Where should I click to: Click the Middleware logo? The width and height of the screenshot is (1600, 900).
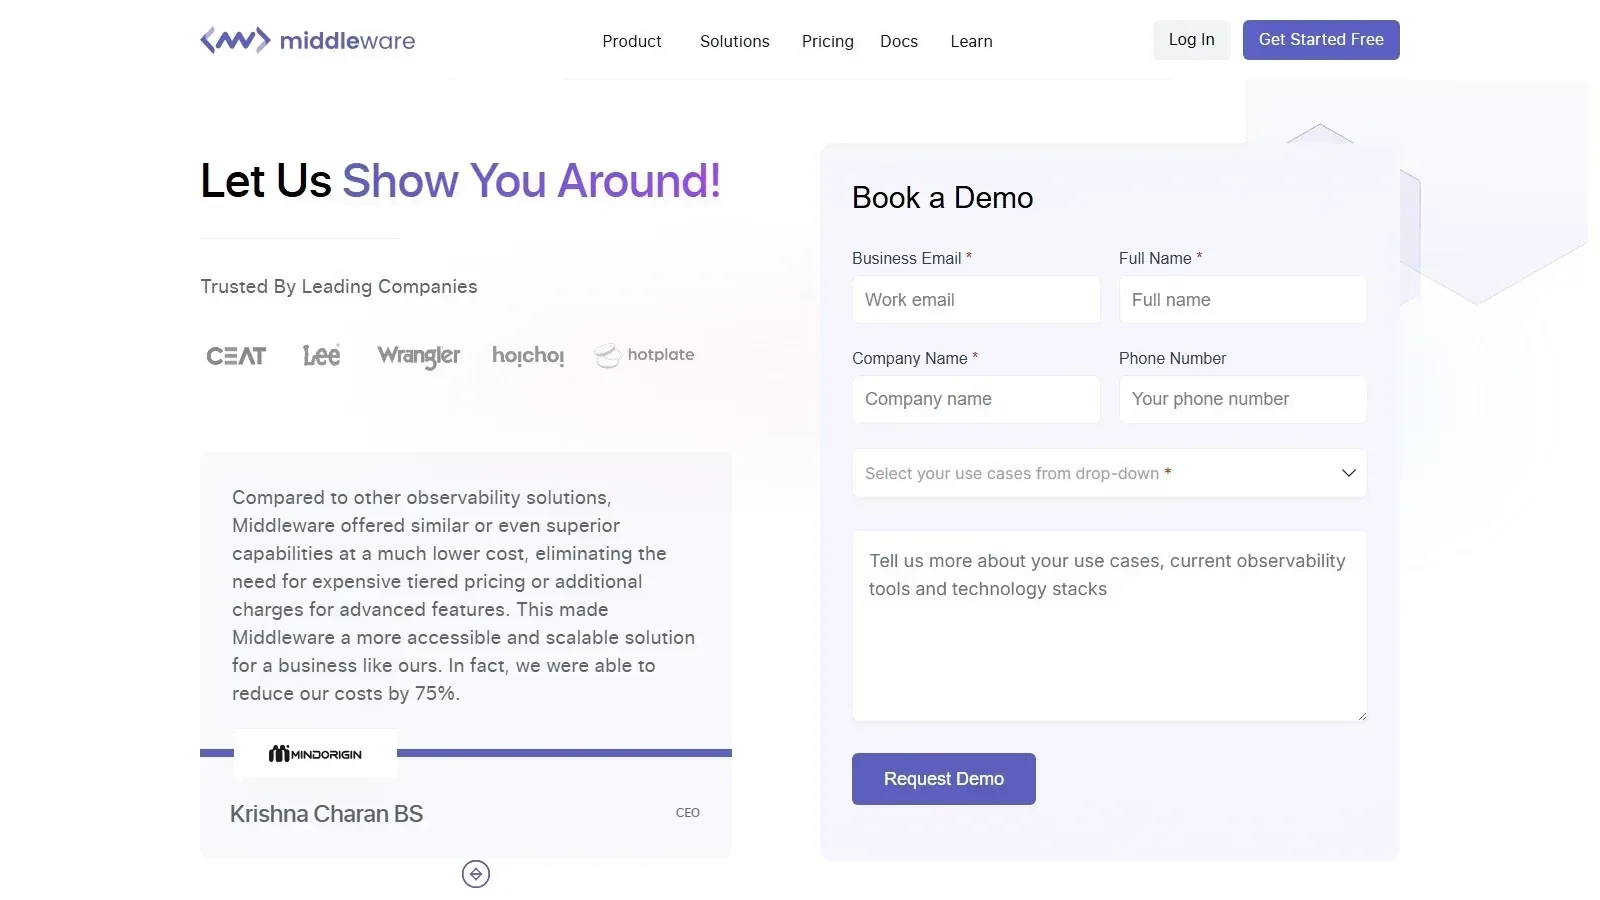coord(307,40)
